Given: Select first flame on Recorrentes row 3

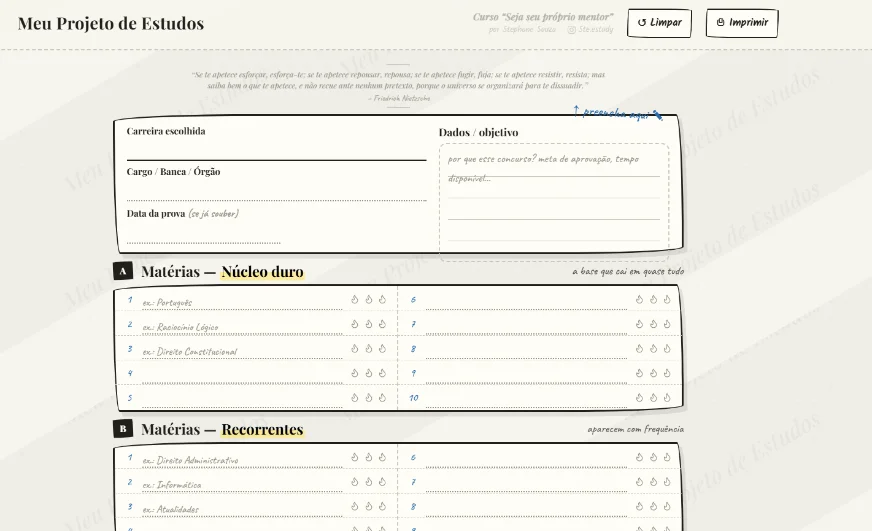Looking at the screenshot, I should point(355,507).
